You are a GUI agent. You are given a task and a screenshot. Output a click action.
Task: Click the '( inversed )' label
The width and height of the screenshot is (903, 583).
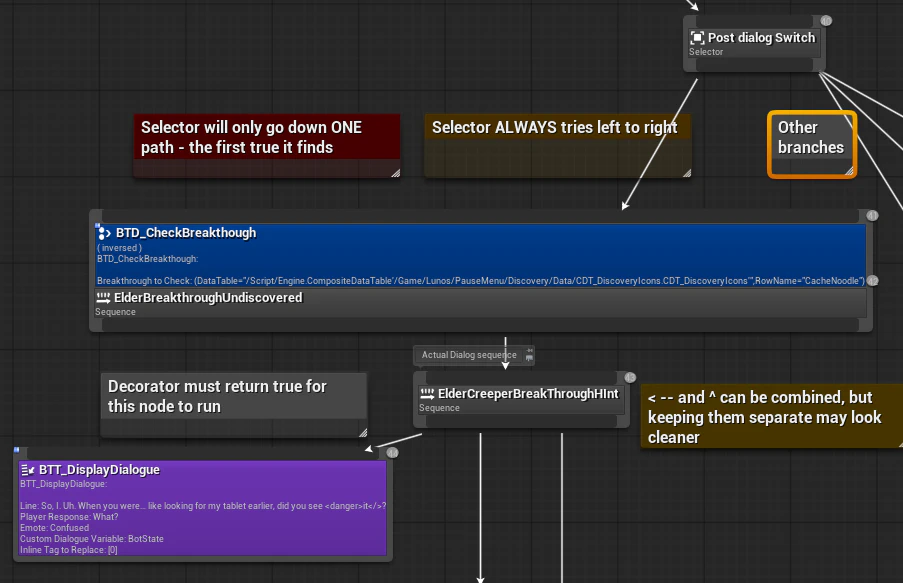pyautogui.click(x=119, y=248)
